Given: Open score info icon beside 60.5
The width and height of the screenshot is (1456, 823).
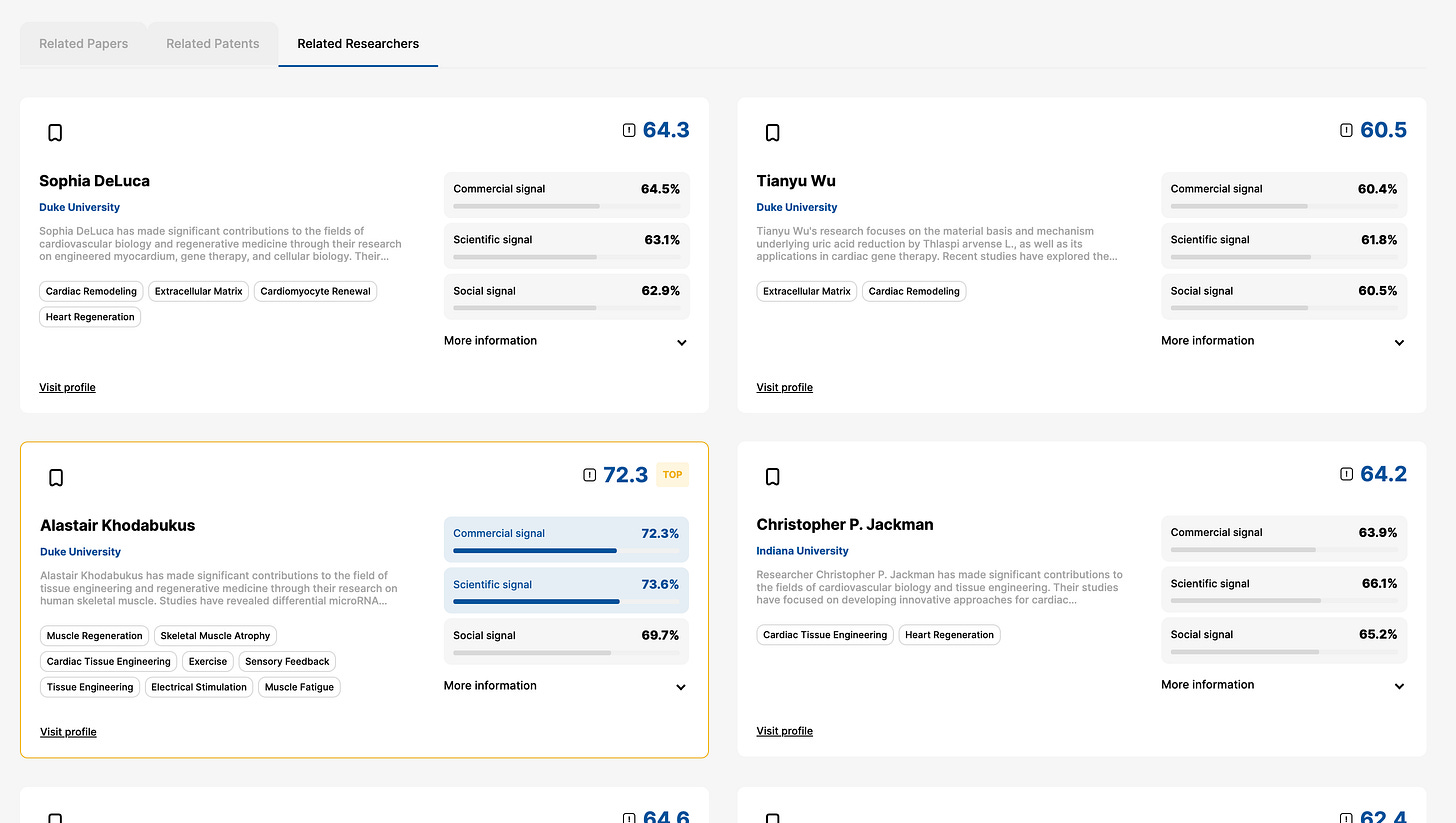Looking at the screenshot, I should (x=1346, y=130).
